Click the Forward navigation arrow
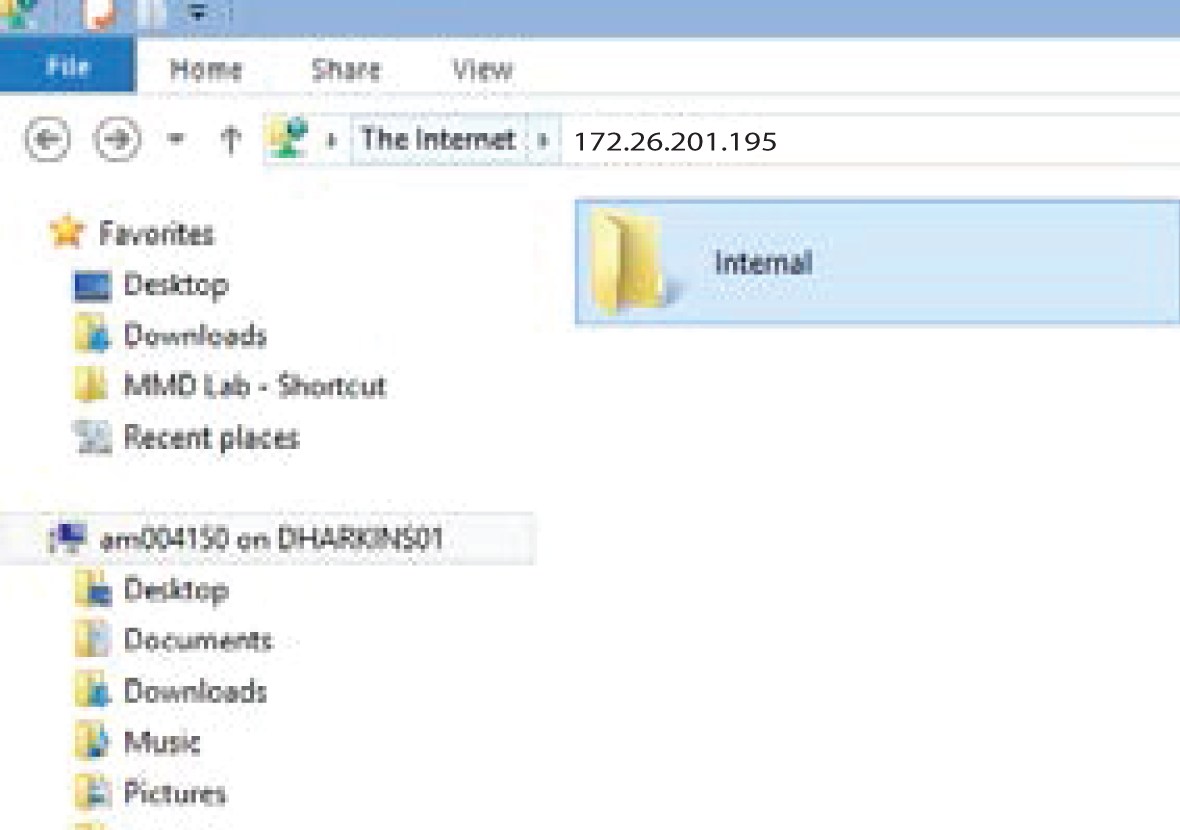The image size is (1180, 830). 117,139
